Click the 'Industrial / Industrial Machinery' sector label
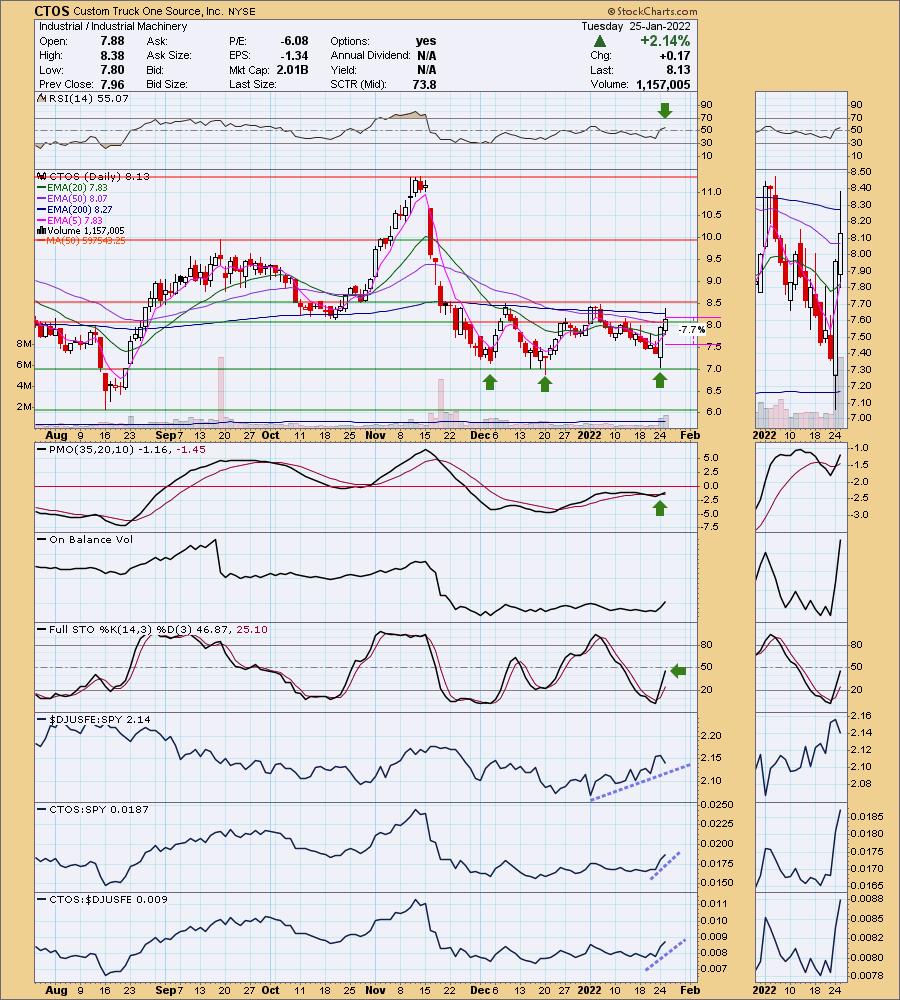 click(x=113, y=26)
